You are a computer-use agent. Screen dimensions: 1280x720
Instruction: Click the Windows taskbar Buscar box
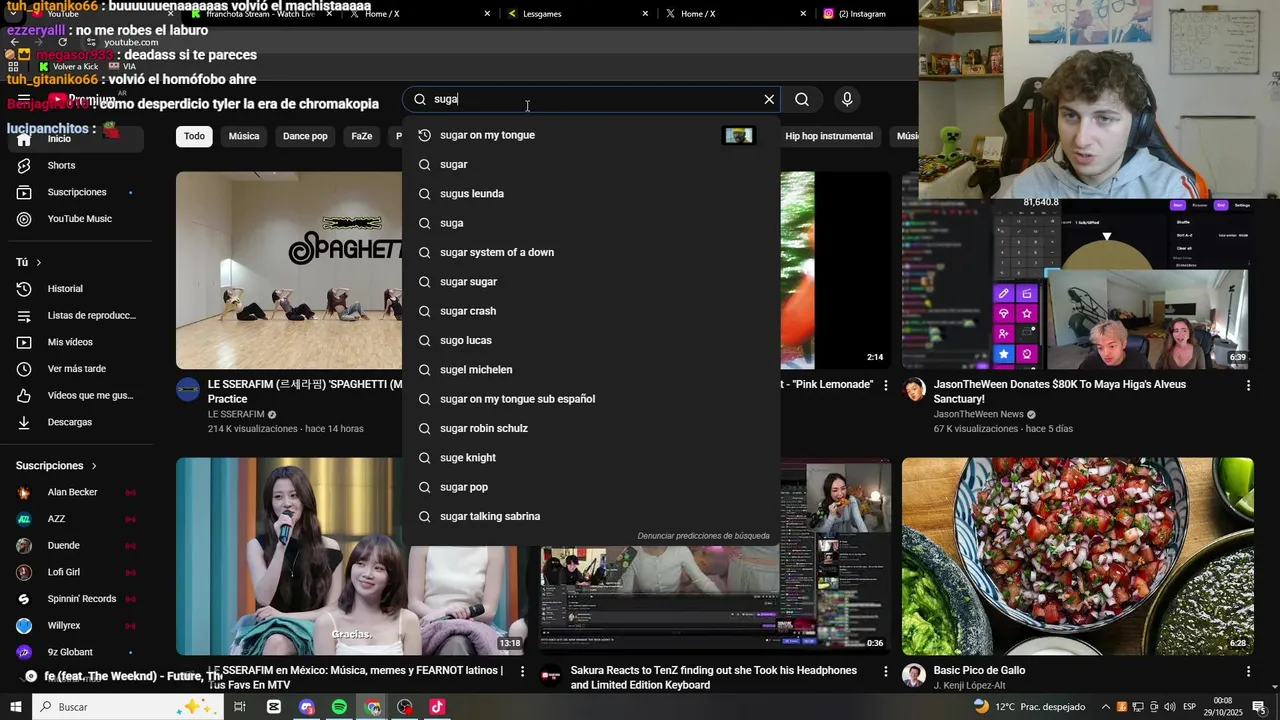click(x=128, y=707)
